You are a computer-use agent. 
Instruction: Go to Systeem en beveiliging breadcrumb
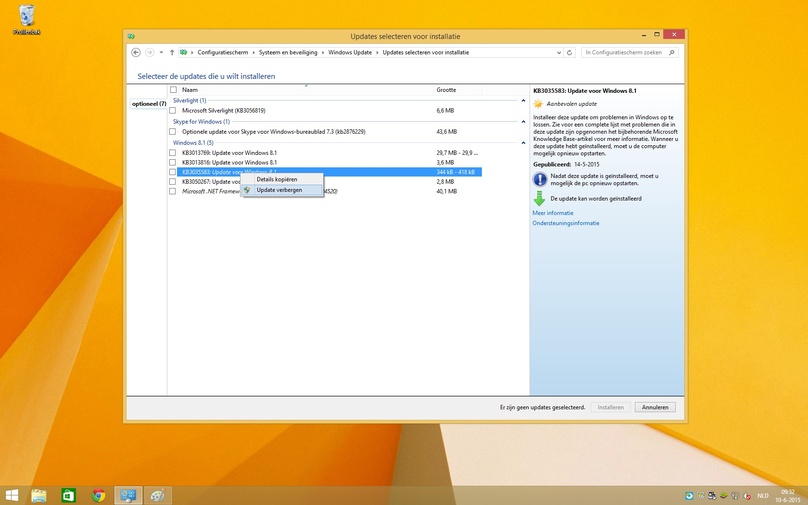(x=288, y=52)
